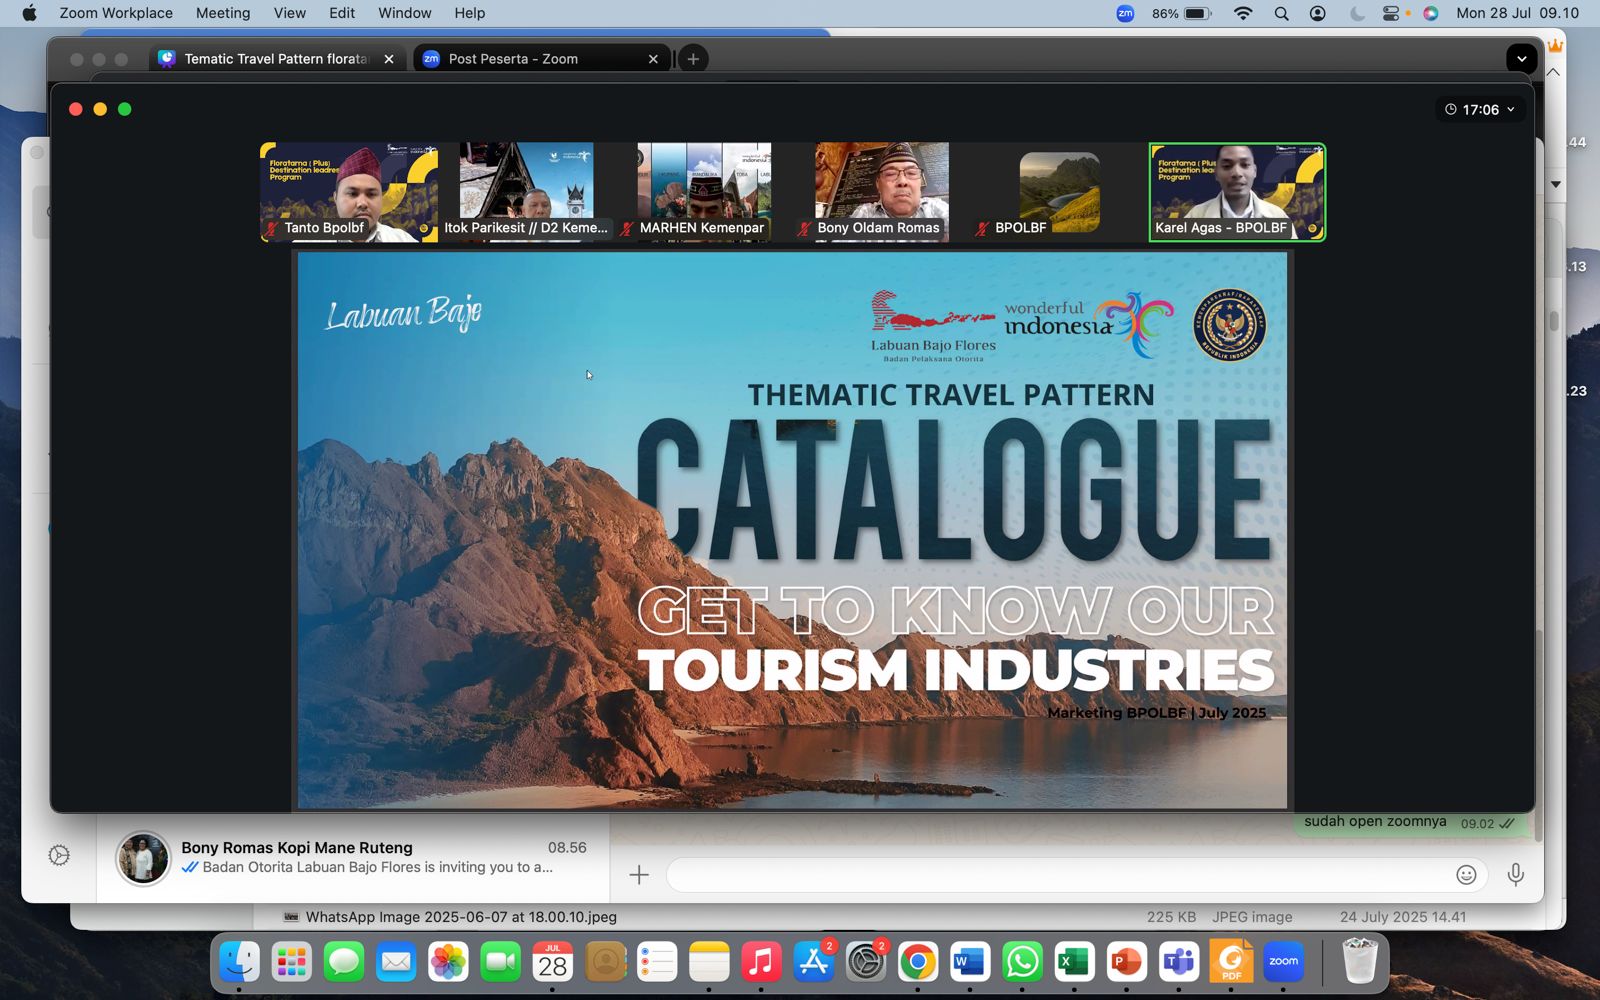
Task: Open the App Store dock icon
Action: click(x=814, y=963)
